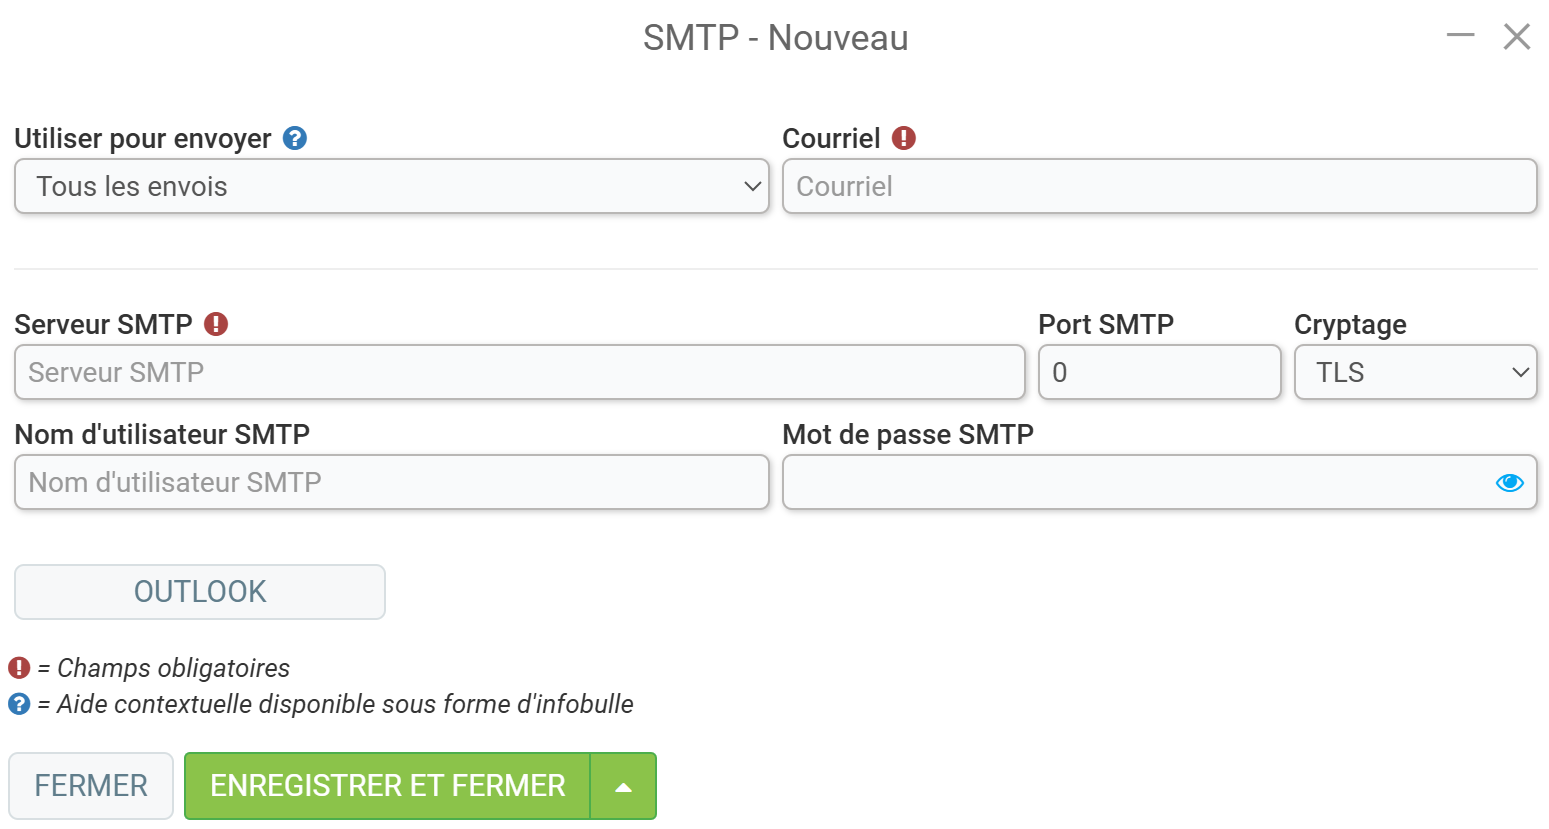1549x829 pixels.
Task: Click the FERMER button
Action: click(91, 786)
